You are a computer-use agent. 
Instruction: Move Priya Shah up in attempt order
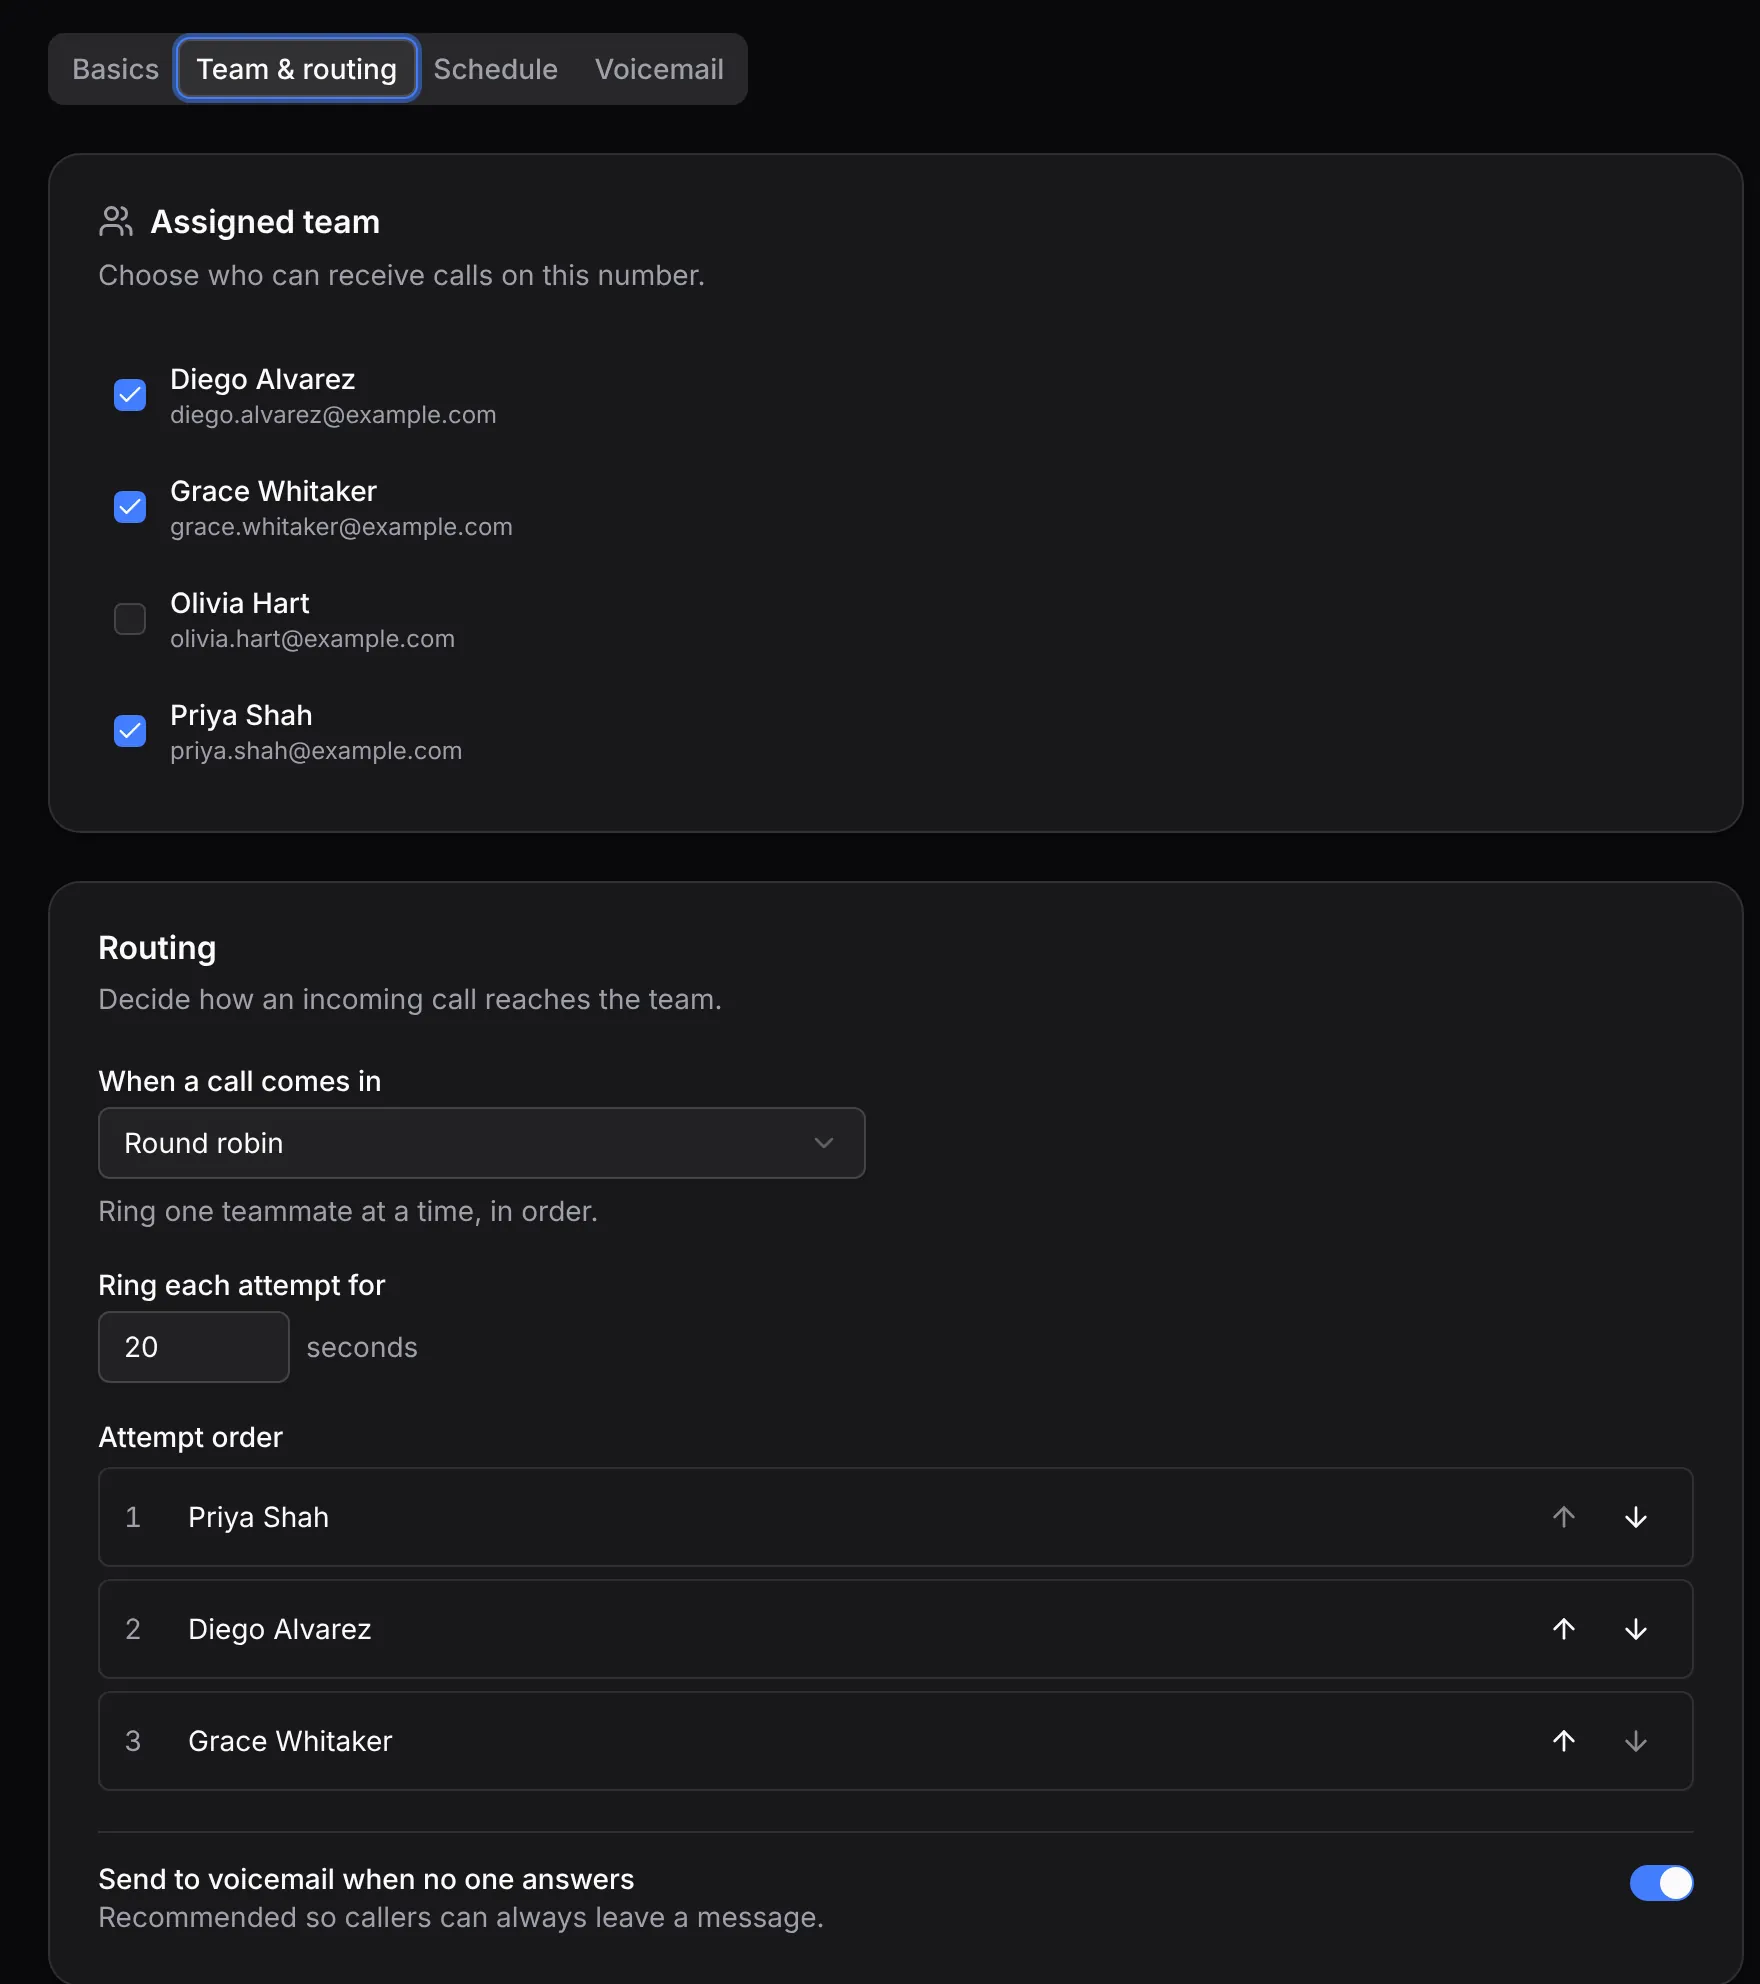1564,1517
